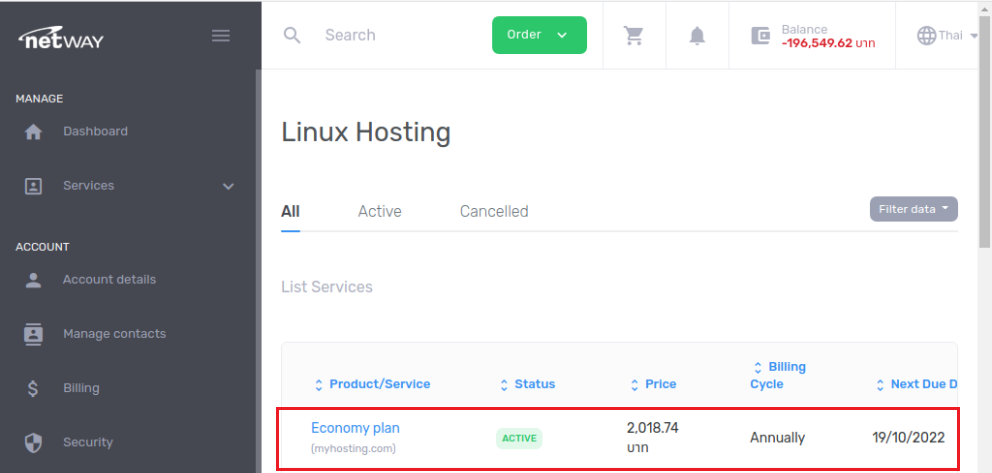Open the shopping cart icon
The height and width of the screenshot is (473, 992).
click(x=633, y=35)
